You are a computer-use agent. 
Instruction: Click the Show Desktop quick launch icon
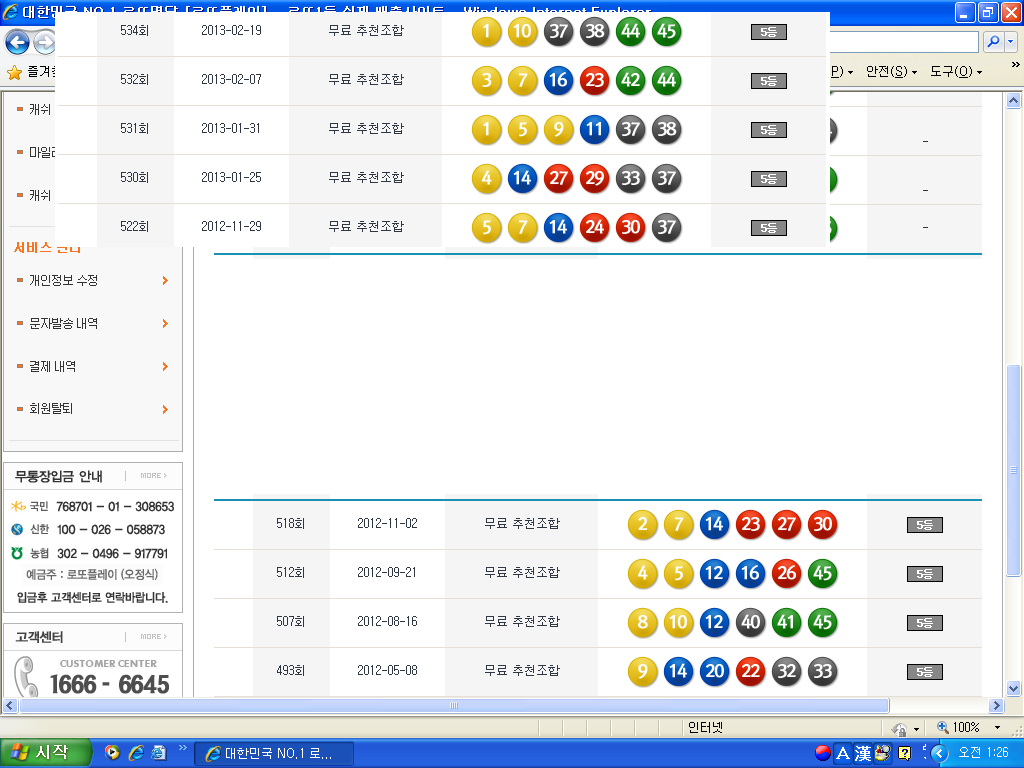158,753
